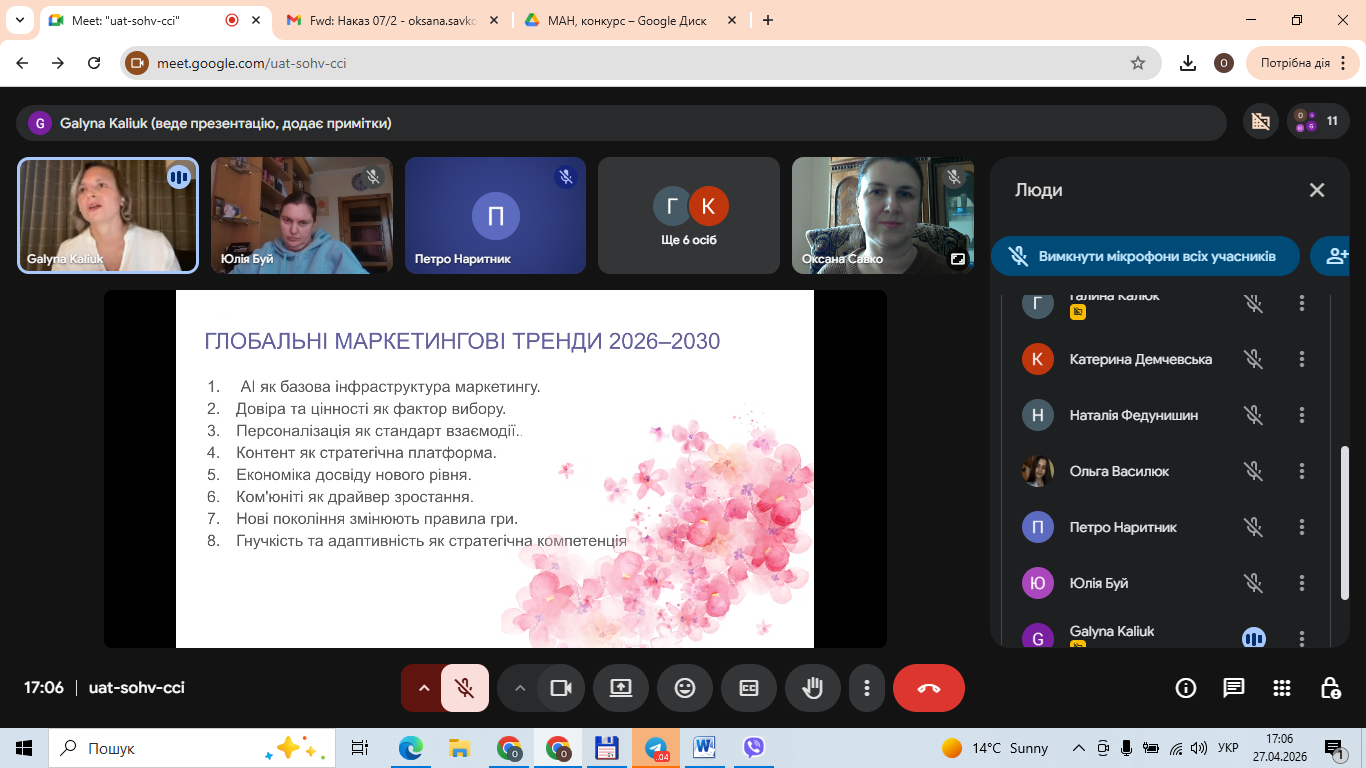Bookmark this page with star icon

pyautogui.click(x=1137, y=63)
